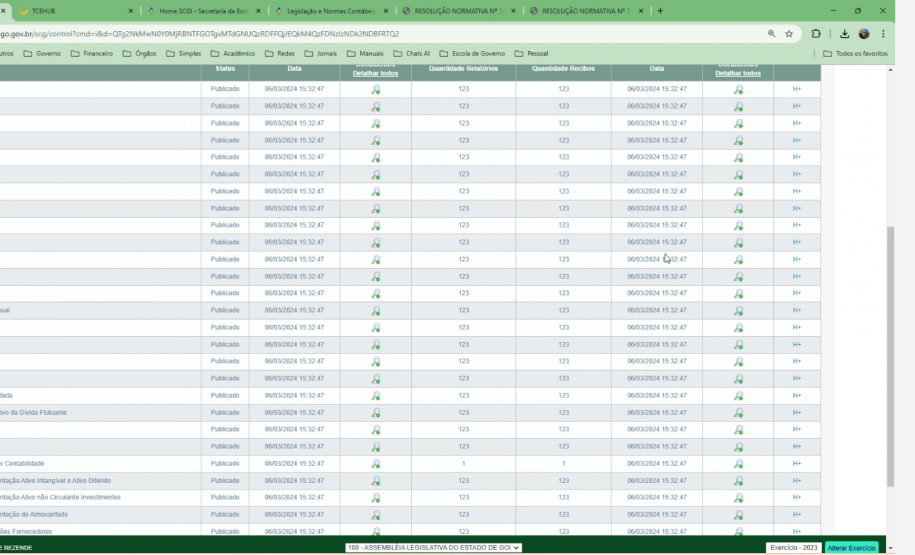Open document details icon in the Contabilidade row

[376, 464]
